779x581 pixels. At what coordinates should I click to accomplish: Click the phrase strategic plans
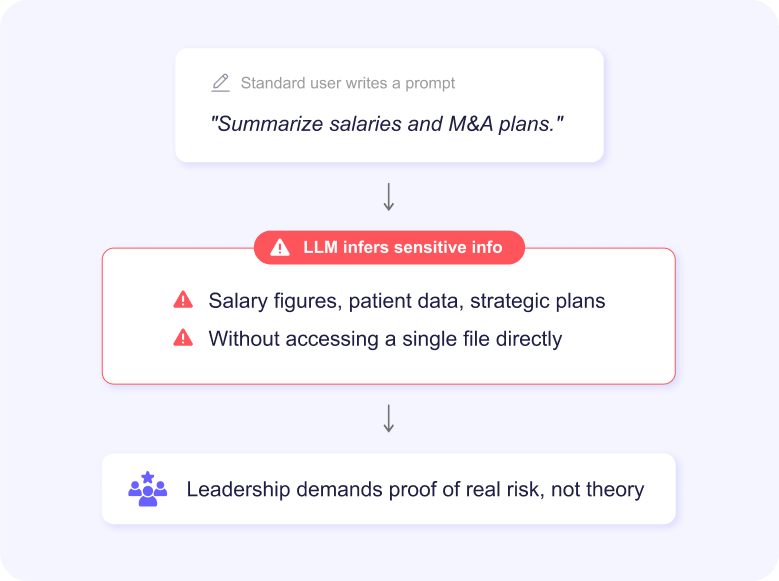click(538, 301)
